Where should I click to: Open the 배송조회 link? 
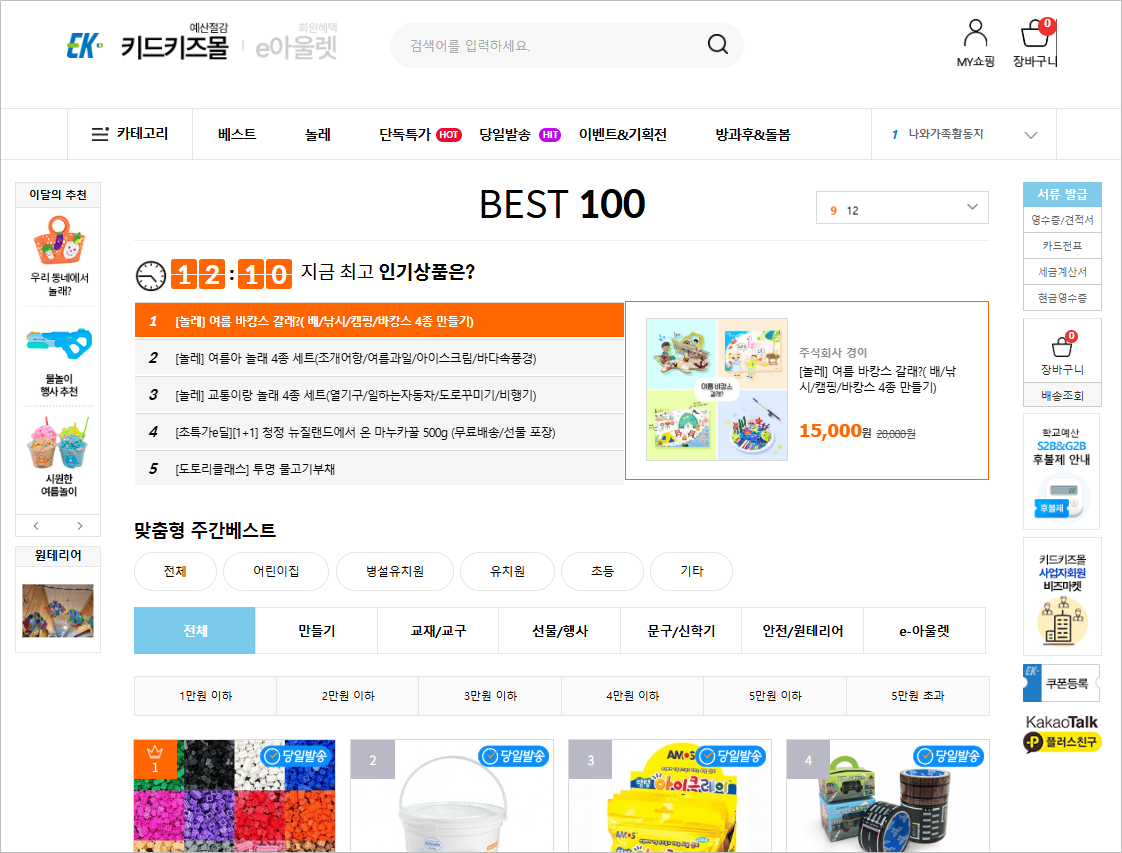coord(1061,395)
